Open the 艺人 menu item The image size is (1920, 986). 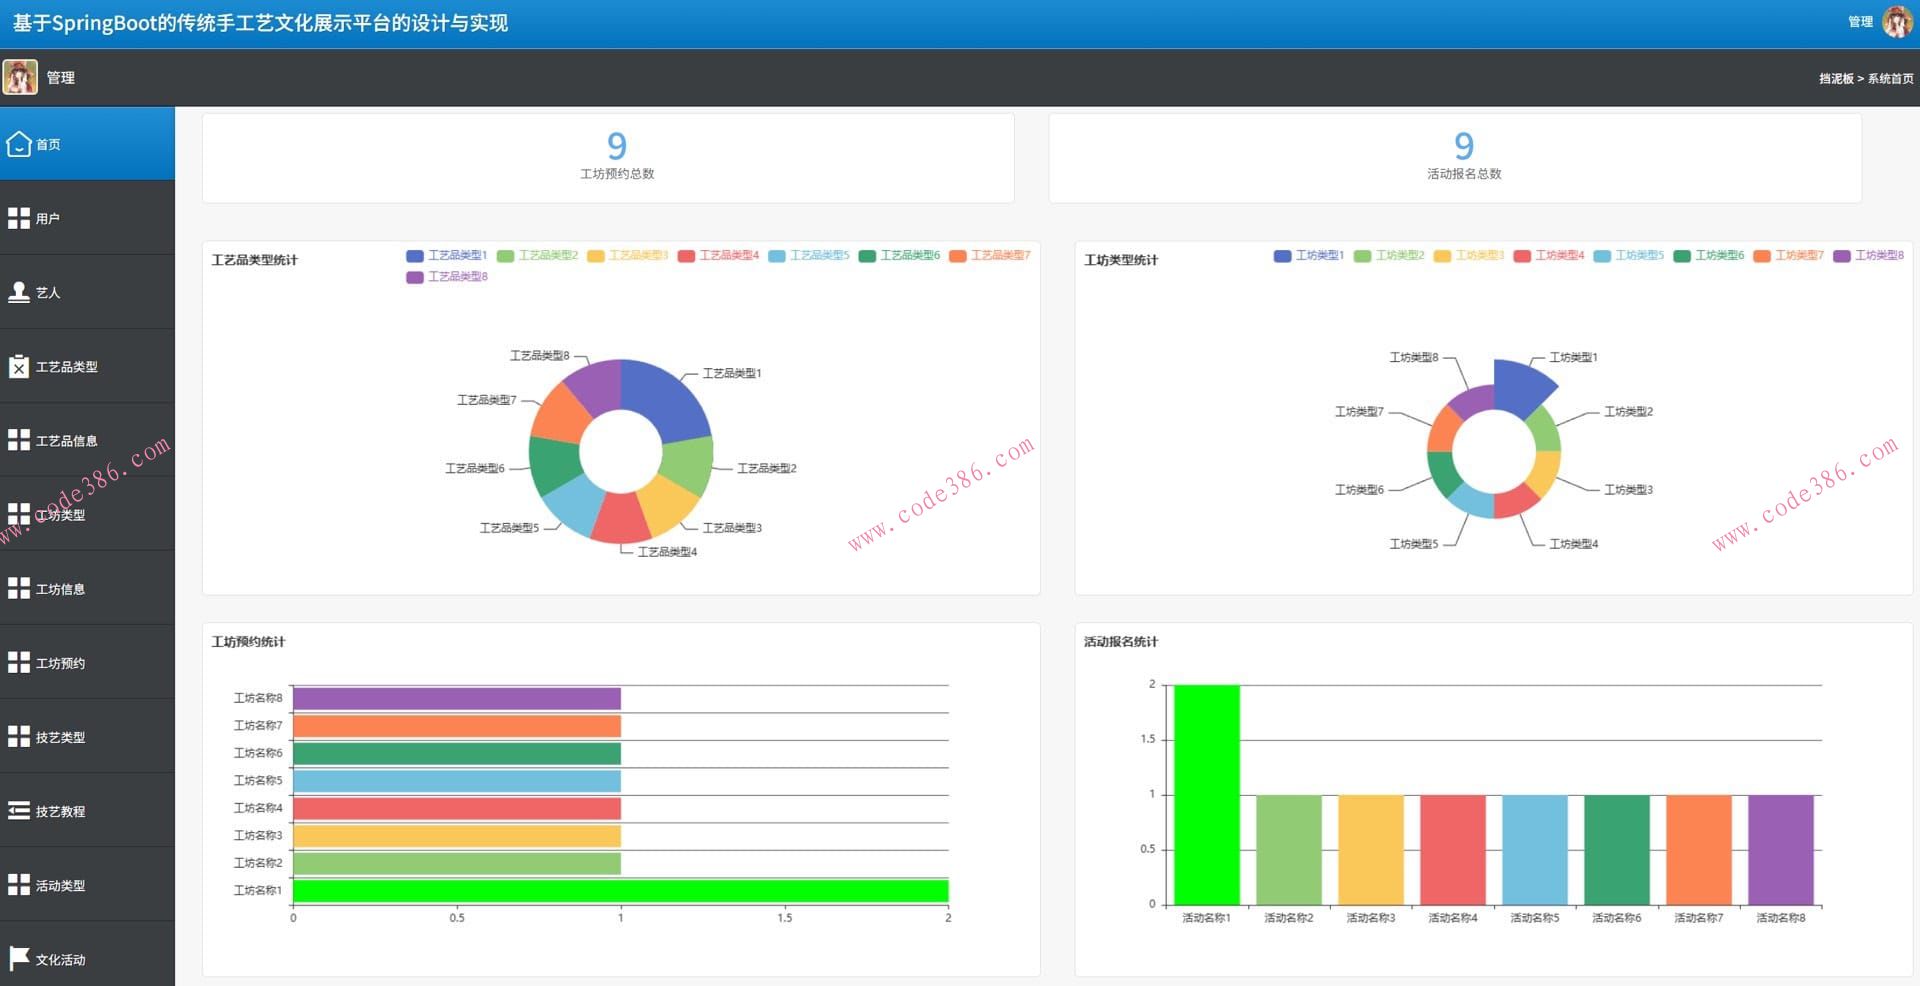click(87, 292)
